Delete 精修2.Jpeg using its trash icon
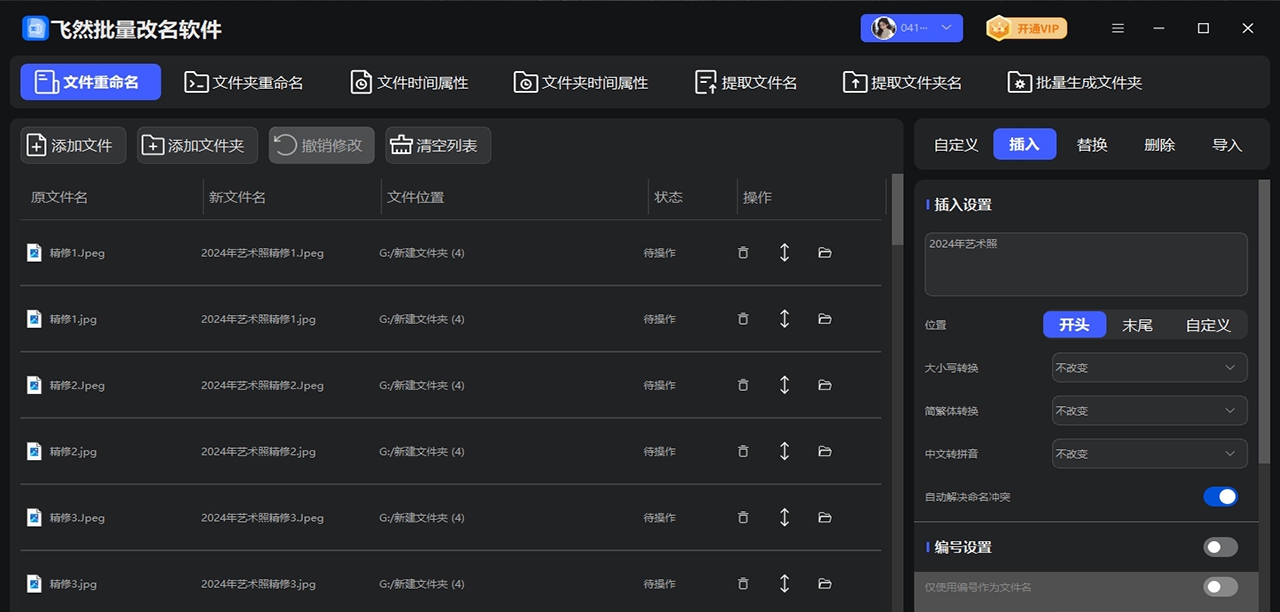 click(x=743, y=384)
